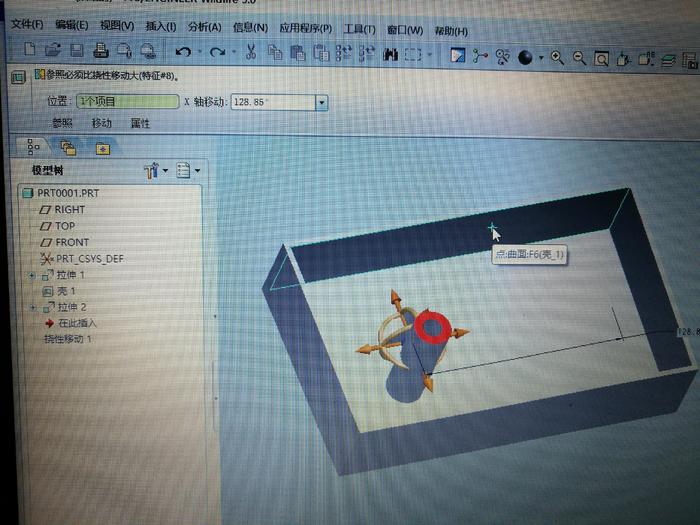This screenshot has height=525, width=700.
Task: Click the Cut scissors icon
Action: (251, 52)
